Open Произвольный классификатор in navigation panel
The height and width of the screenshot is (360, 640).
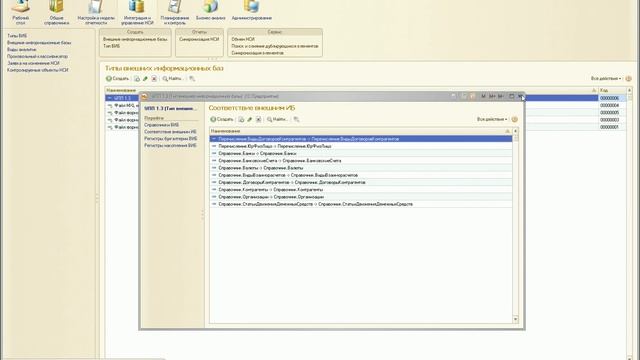pos(38,56)
